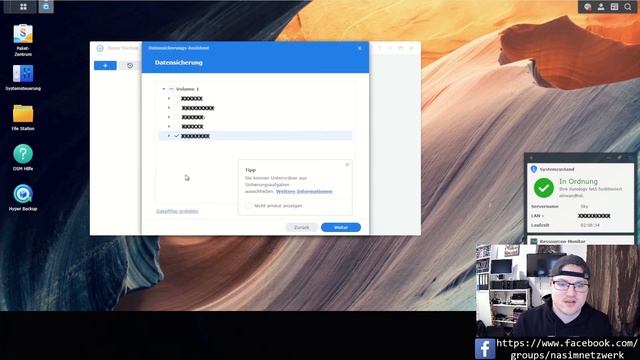Collapse the Volume 1 tree node
Image resolution: width=640 pixels, height=360 pixels.
pos(164,89)
